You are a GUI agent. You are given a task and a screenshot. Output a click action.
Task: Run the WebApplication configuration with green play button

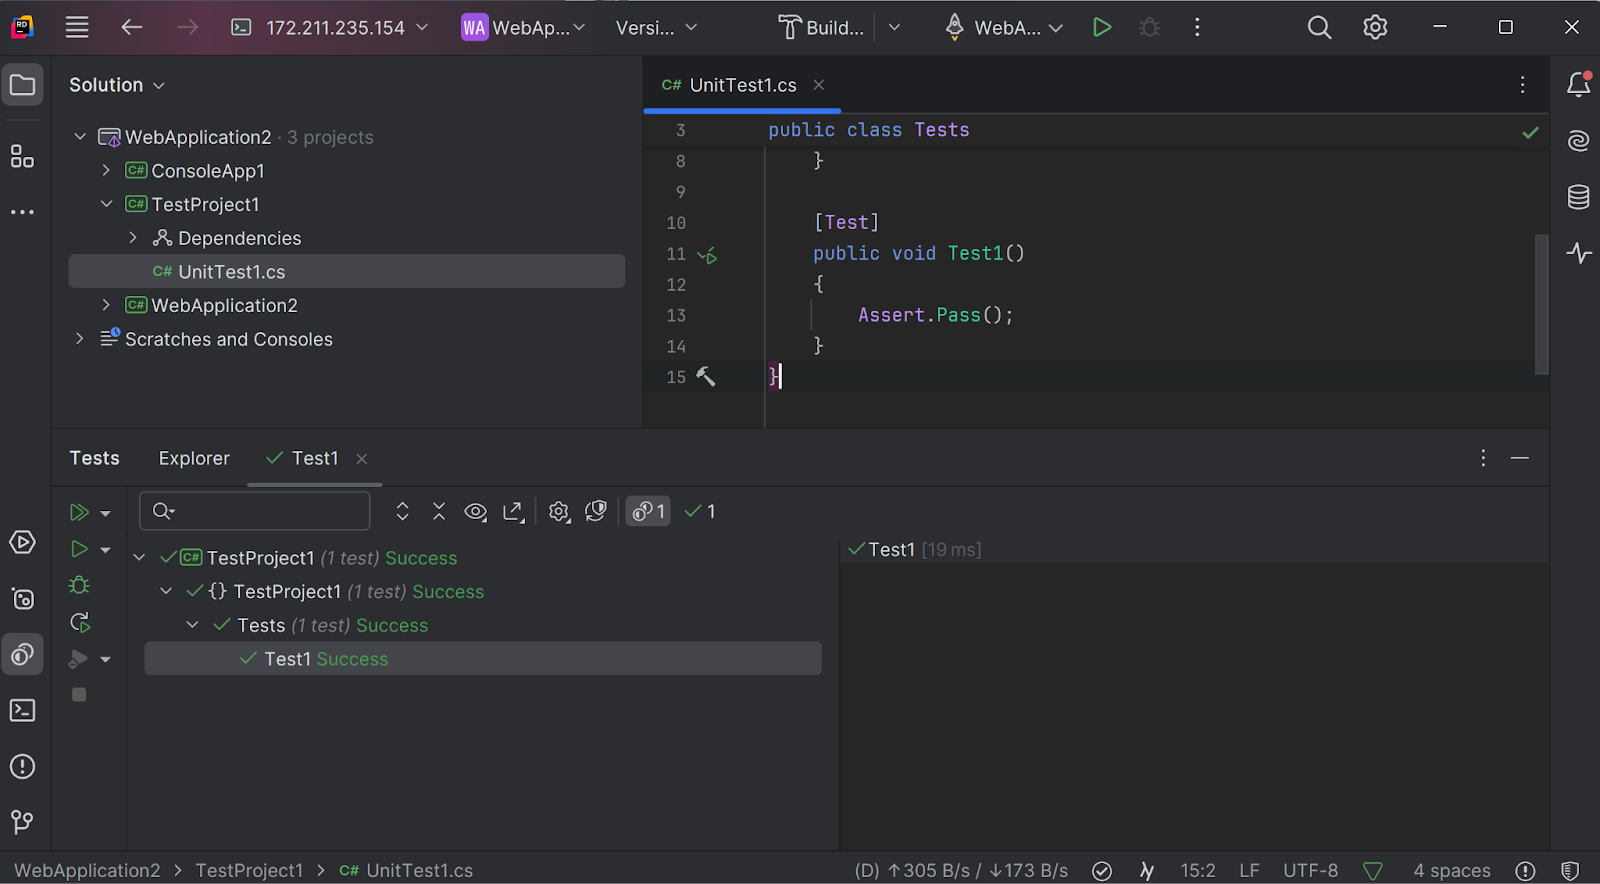[1102, 27]
